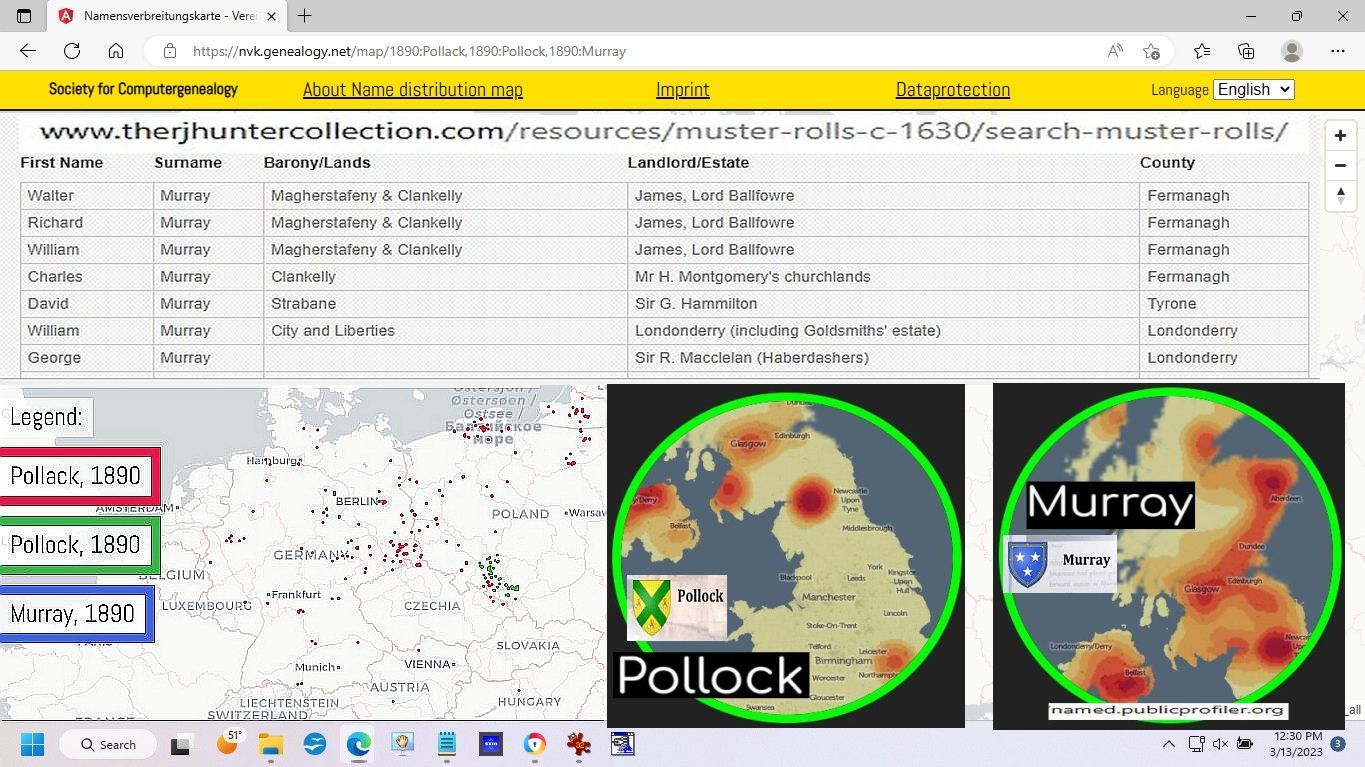Click the County column header

coord(1167,162)
